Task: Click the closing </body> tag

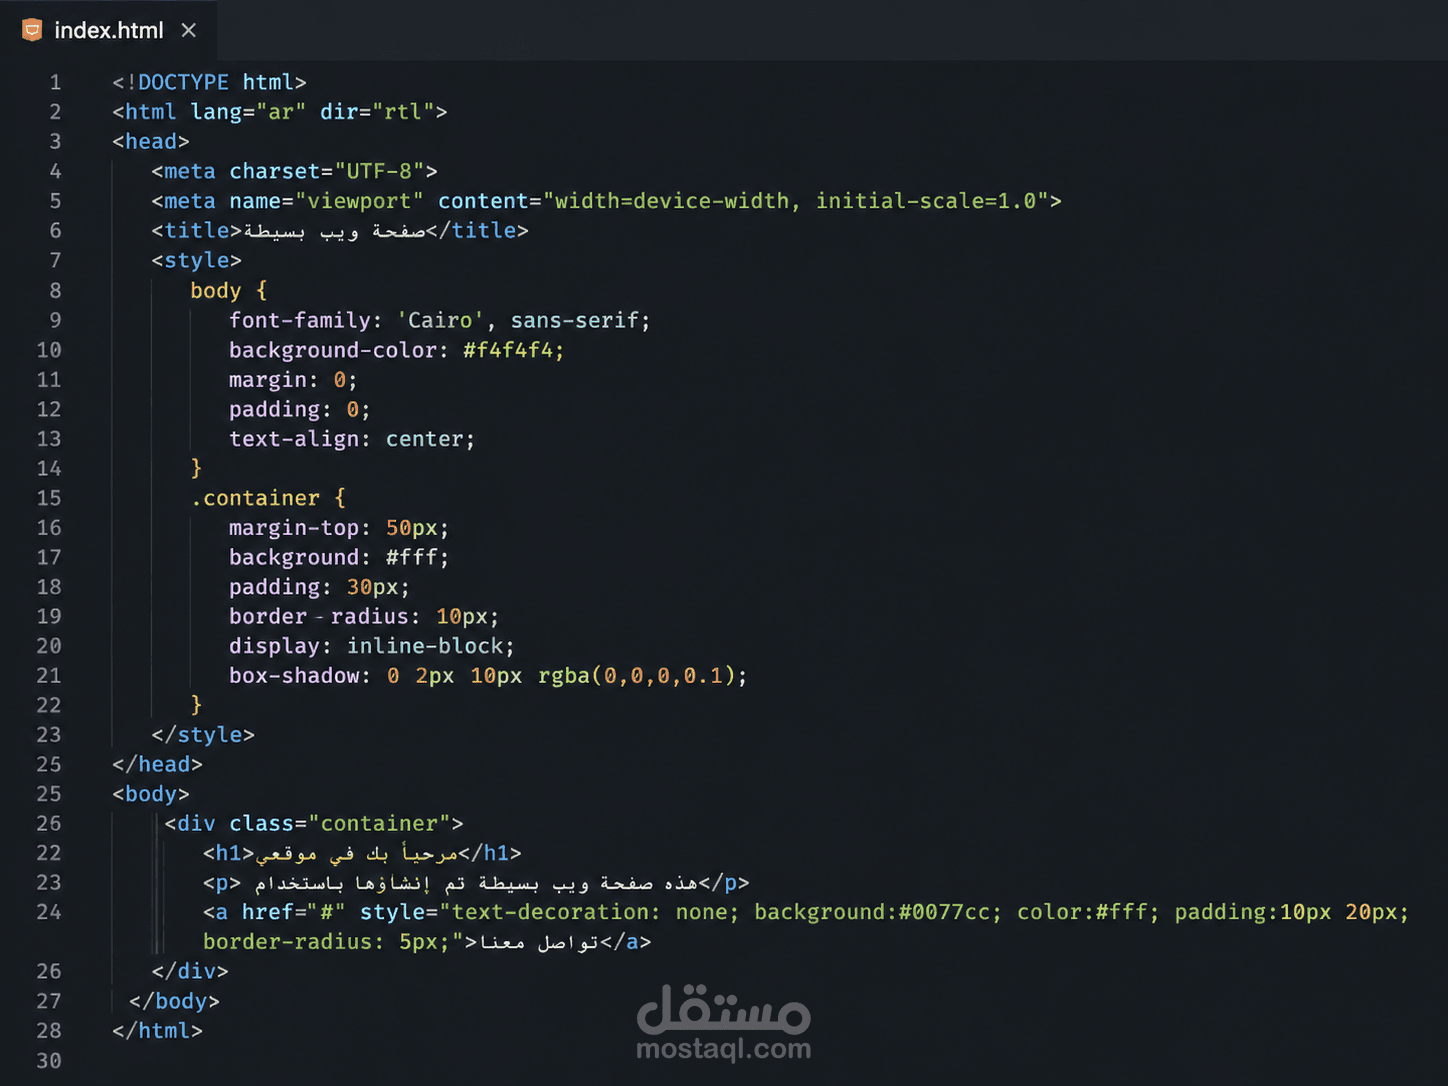Action: click(174, 1001)
